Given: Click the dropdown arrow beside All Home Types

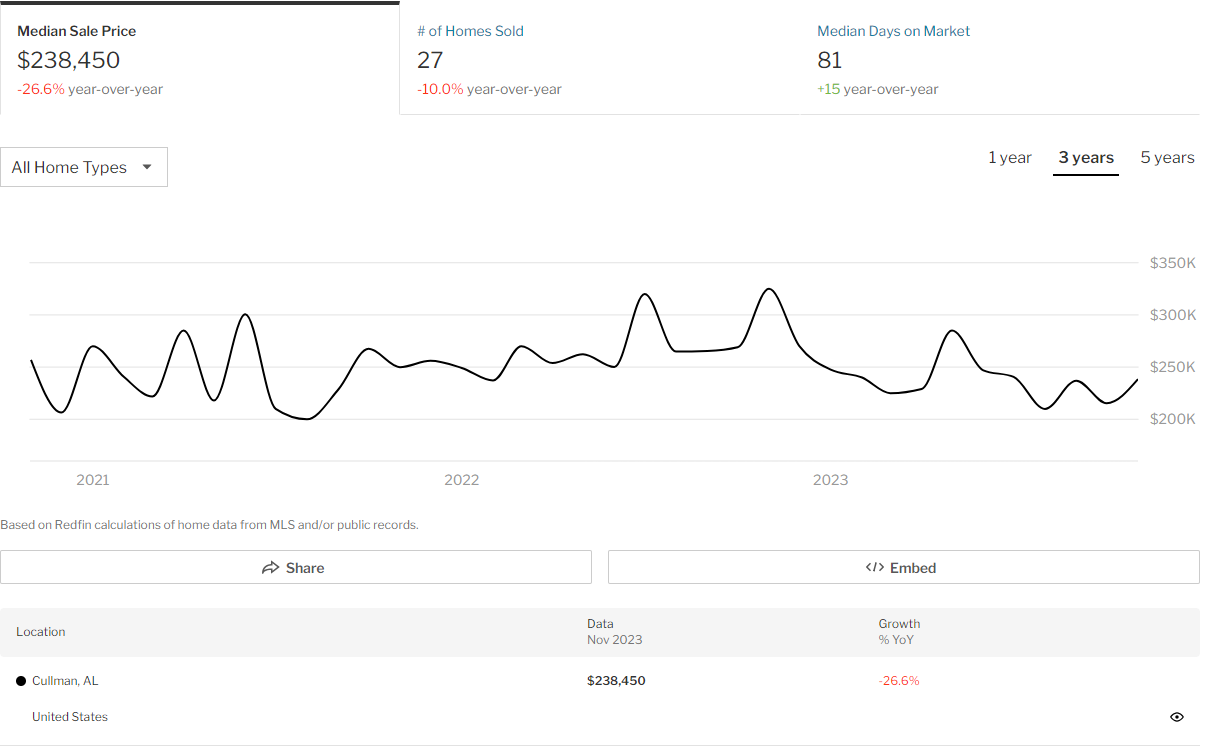Looking at the screenshot, I should [x=147, y=167].
